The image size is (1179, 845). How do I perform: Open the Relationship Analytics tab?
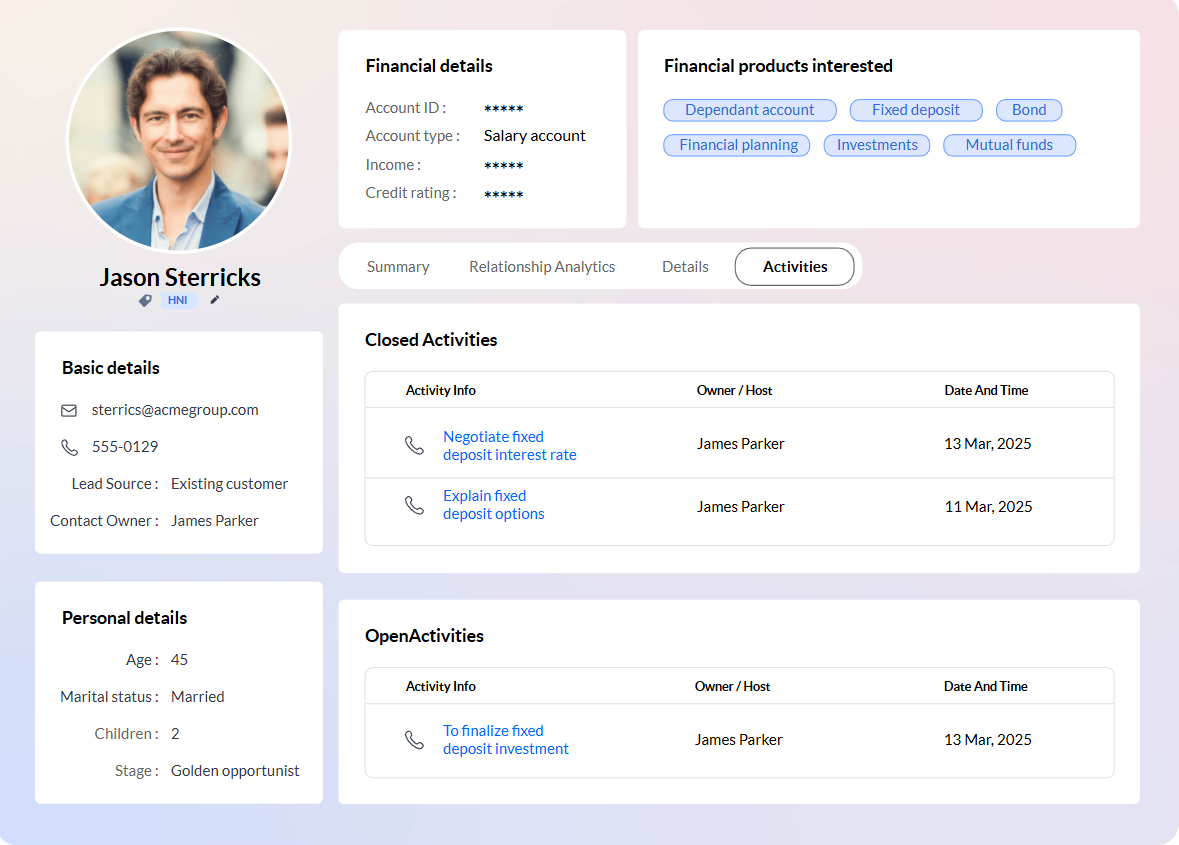542,266
